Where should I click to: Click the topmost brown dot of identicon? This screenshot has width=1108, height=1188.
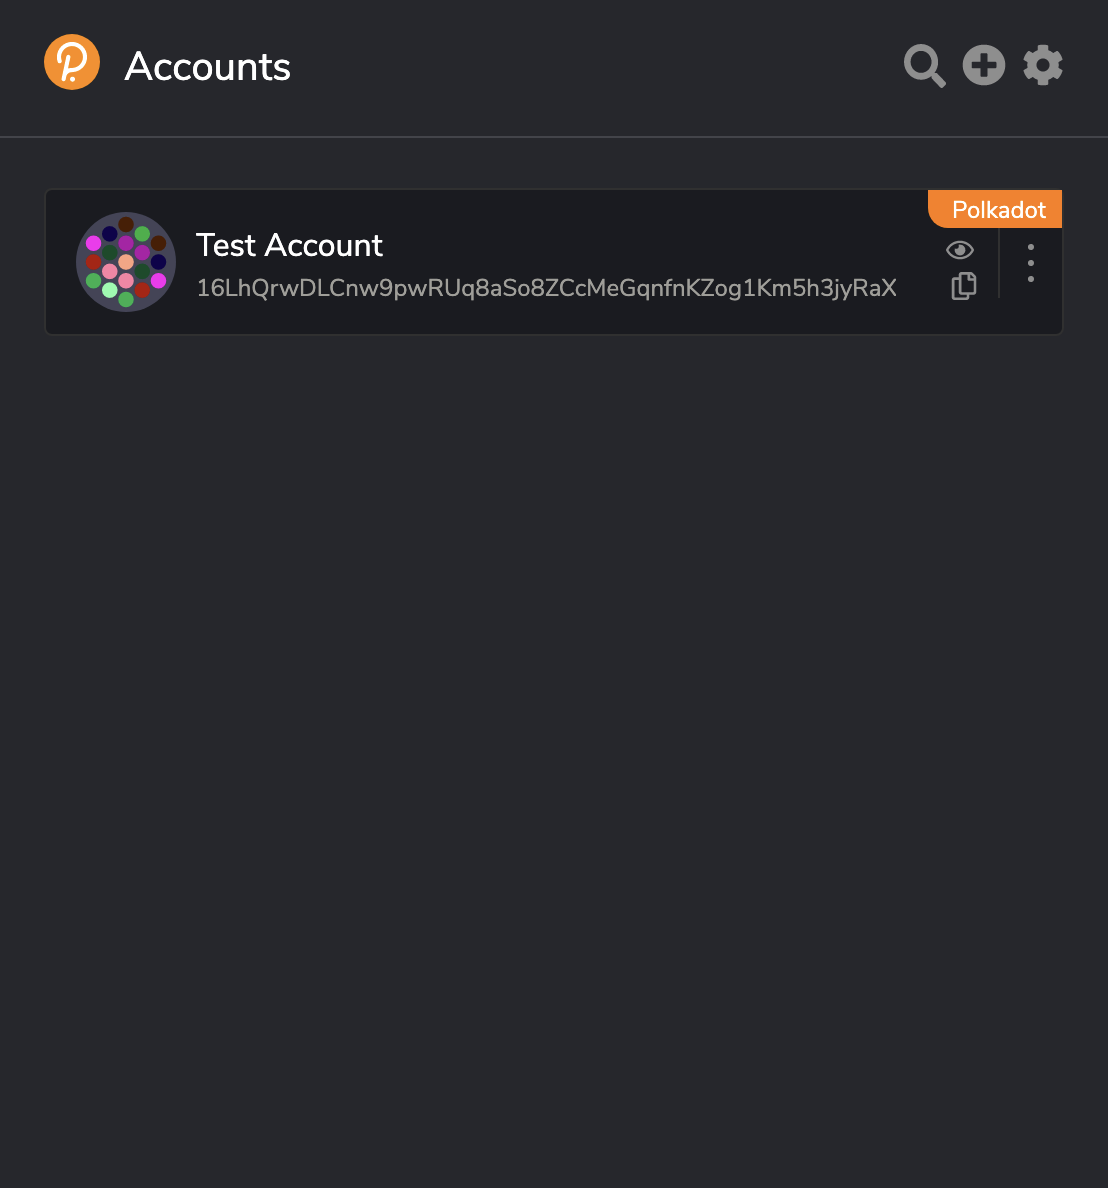tap(126, 224)
